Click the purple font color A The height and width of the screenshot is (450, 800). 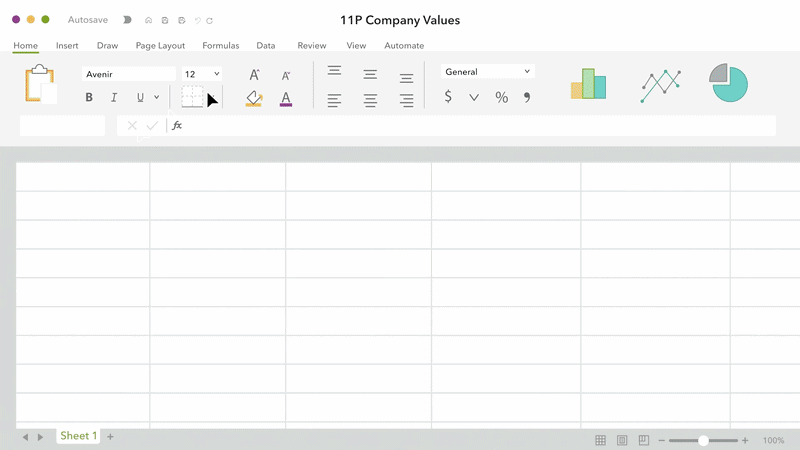tap(286, 98)
